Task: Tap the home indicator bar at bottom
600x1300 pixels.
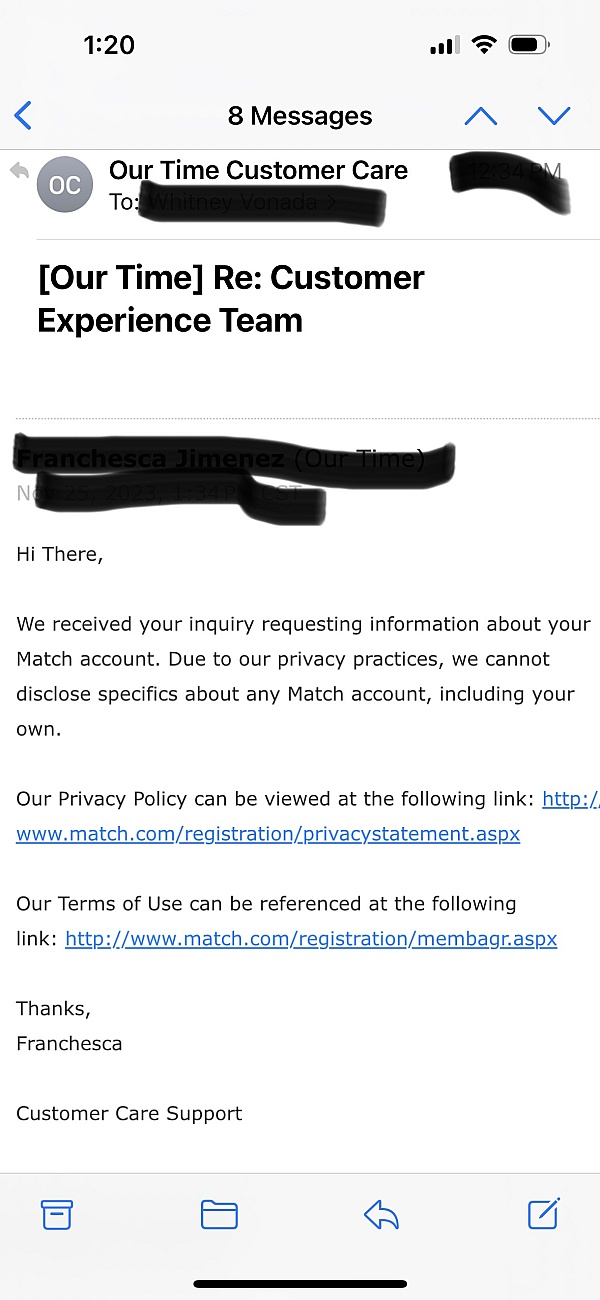Action: [300, 1284]
